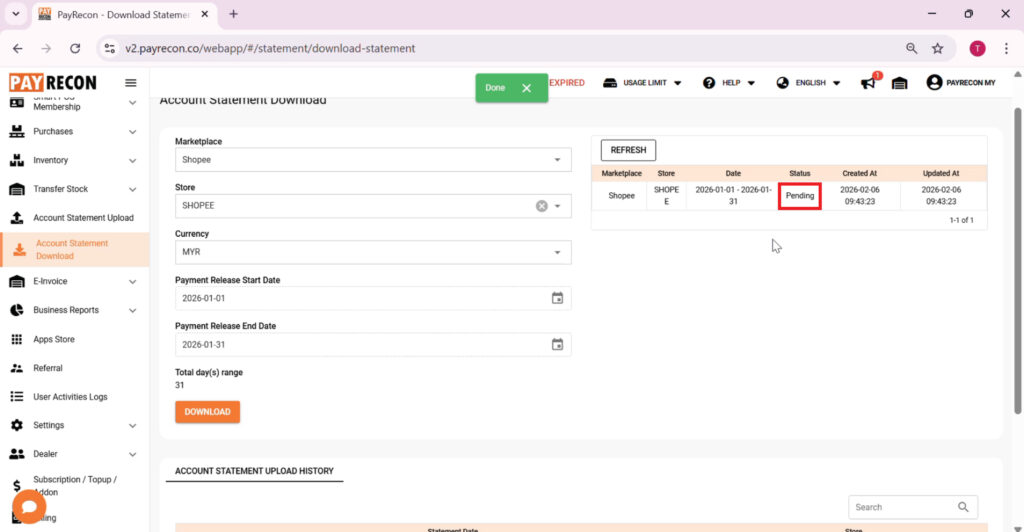This screenshot has width=1024, height=532.
Task: Click the E-Invoice sidebar icon
Action: (x=17, y=281)
